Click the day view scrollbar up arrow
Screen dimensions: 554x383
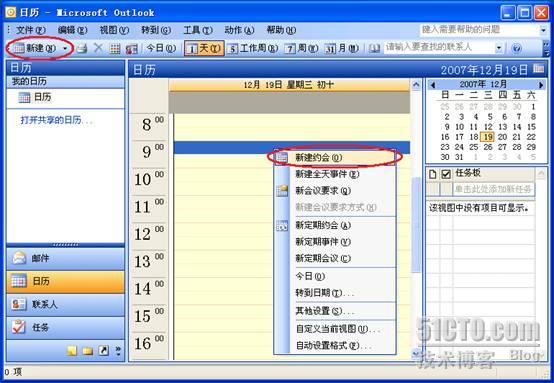tap(417, 84)
